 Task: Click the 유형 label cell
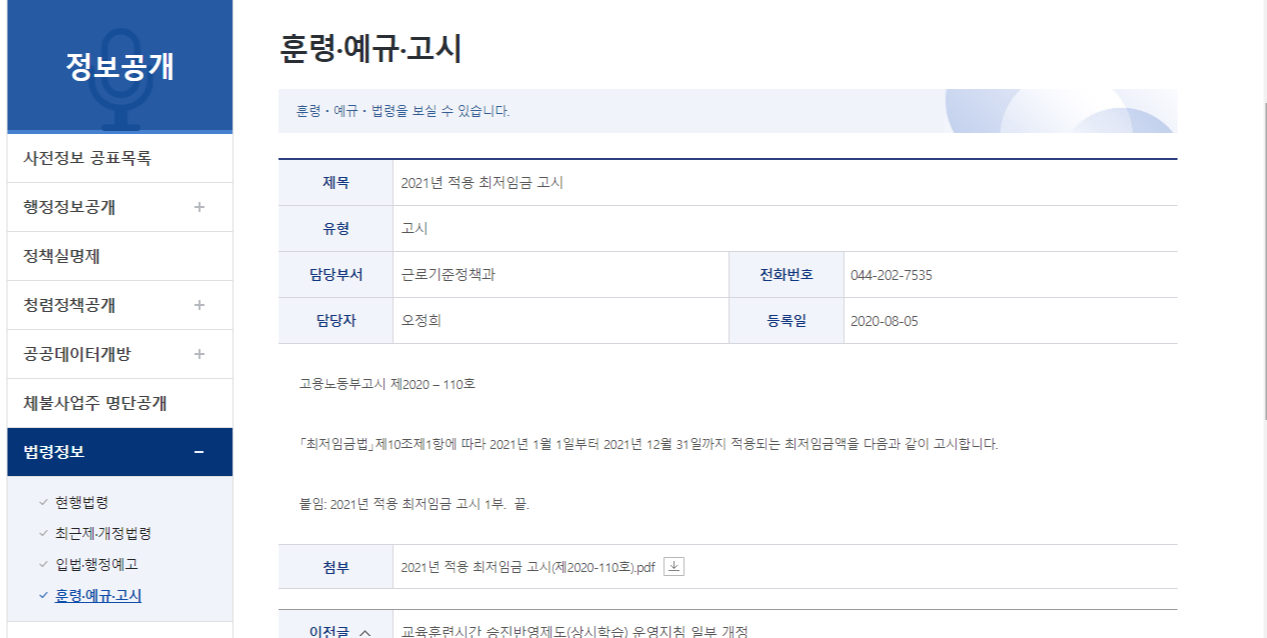point(336,229)
